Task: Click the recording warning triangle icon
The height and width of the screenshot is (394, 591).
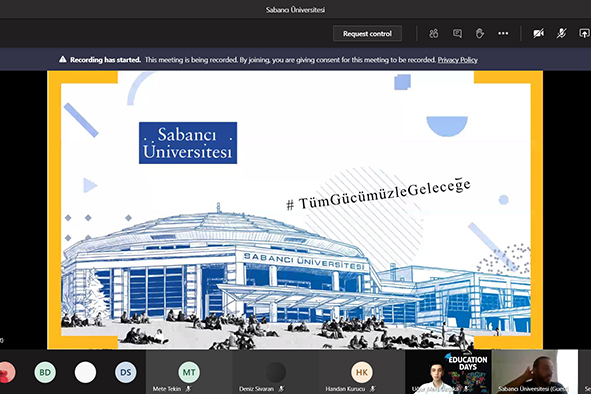Action: 63,59
